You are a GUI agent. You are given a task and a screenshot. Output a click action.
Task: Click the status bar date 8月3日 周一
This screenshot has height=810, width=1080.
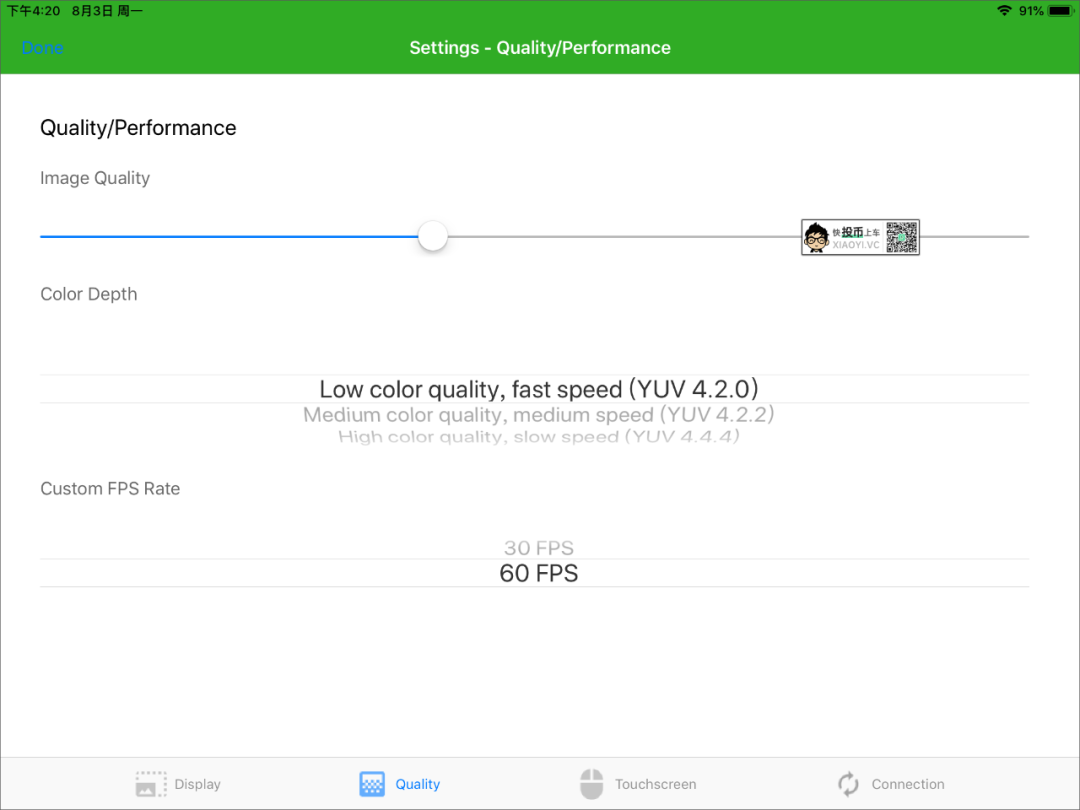pos(107,11)
